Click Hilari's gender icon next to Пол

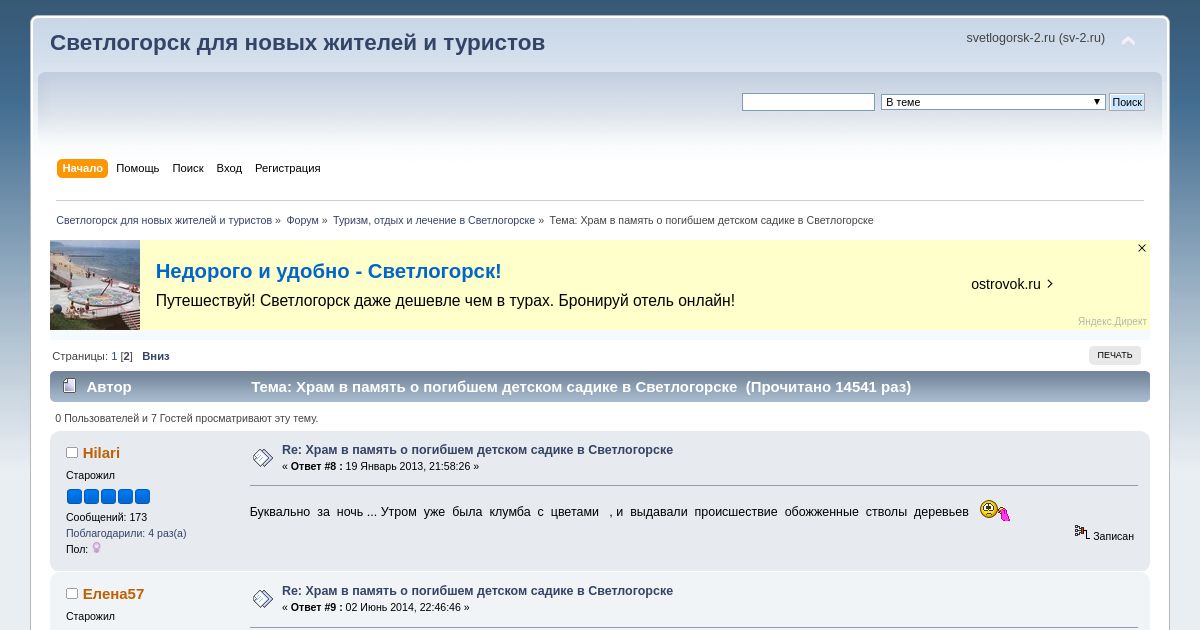pyautogui.click(x=97, y=548)
